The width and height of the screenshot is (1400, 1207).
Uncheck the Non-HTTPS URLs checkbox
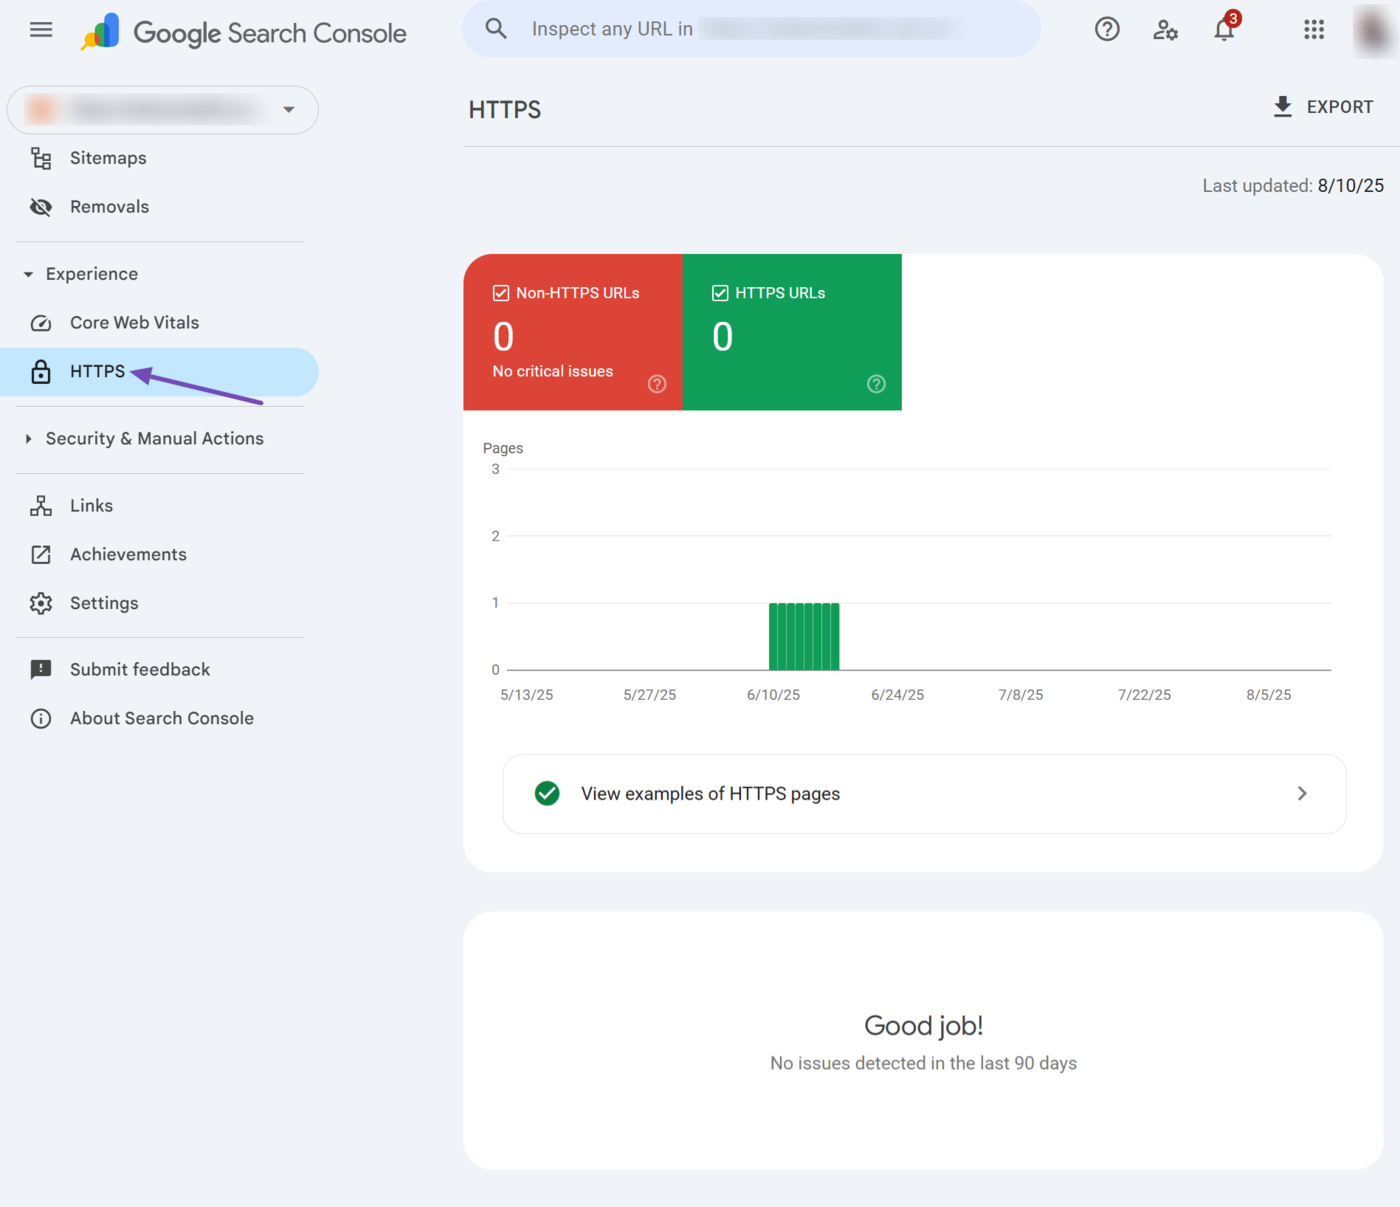tap(501, 293)
